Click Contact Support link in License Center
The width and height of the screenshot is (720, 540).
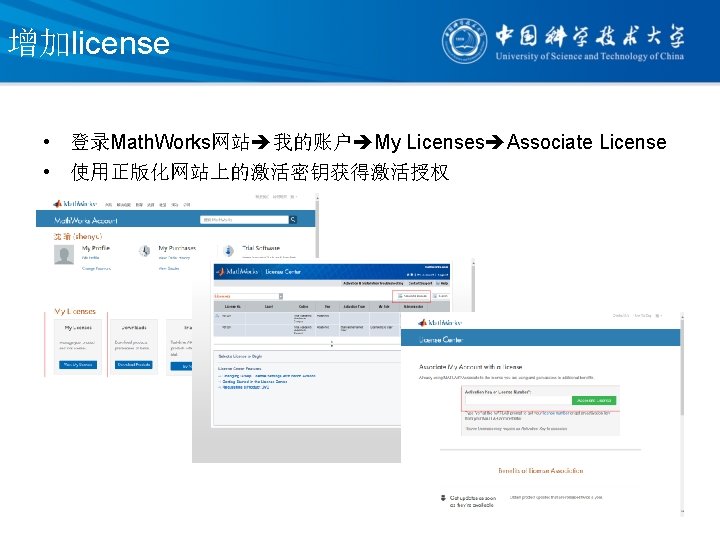click(x=420, y=283)
